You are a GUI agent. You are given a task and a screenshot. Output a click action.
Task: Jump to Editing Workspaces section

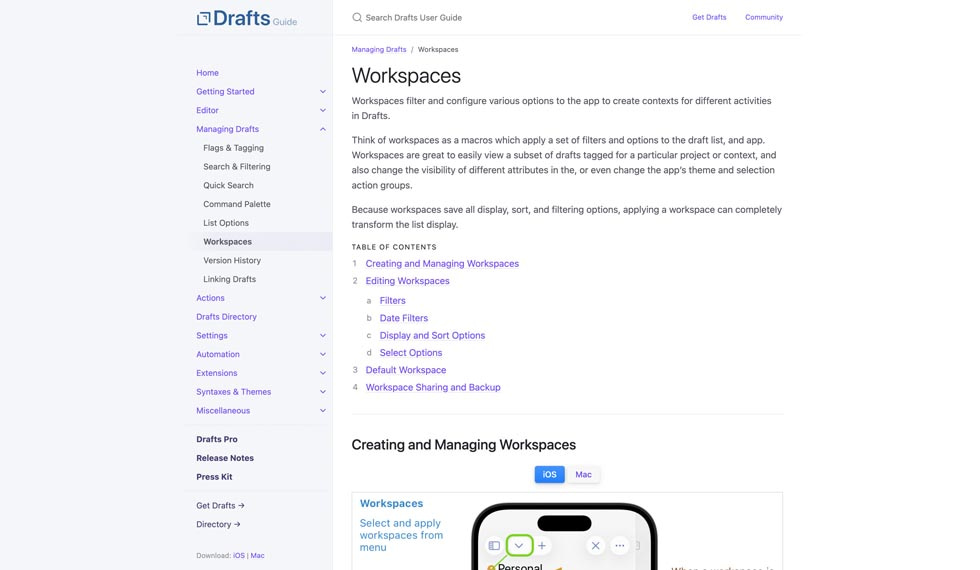[x=408, y=281]
